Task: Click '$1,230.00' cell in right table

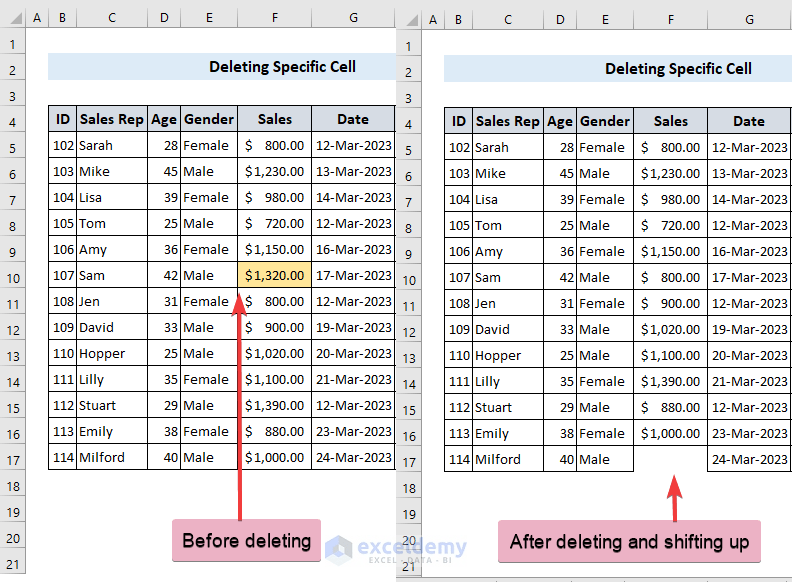Action: (670, 173)
